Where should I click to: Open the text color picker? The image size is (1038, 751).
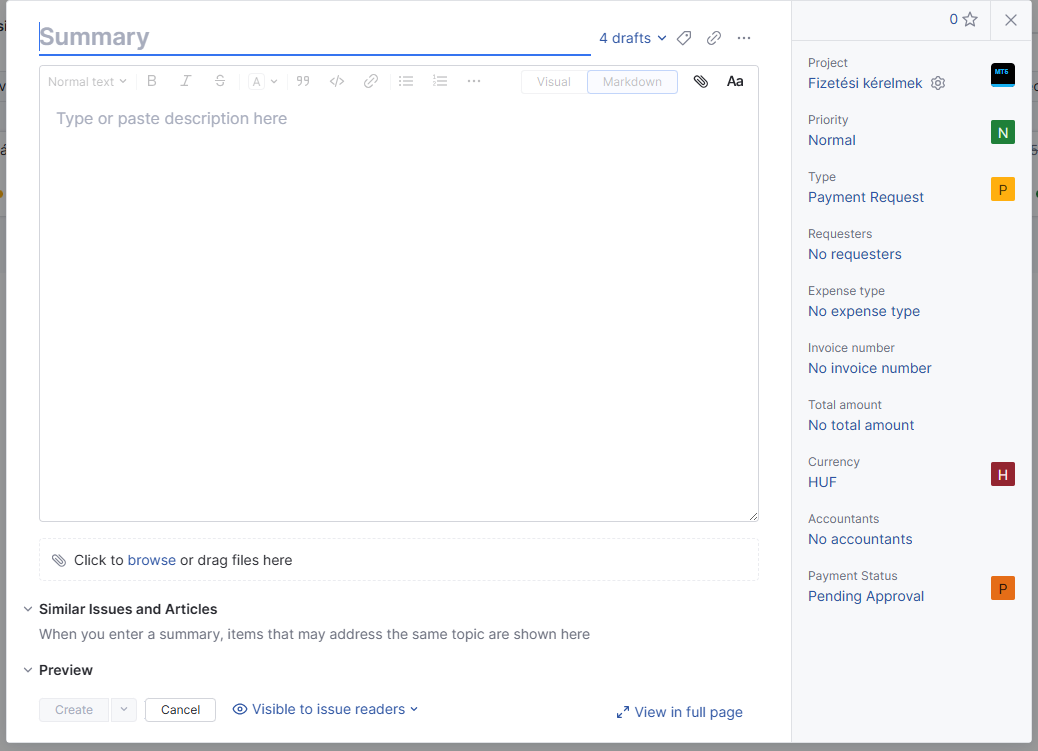(x=263, y=82)
